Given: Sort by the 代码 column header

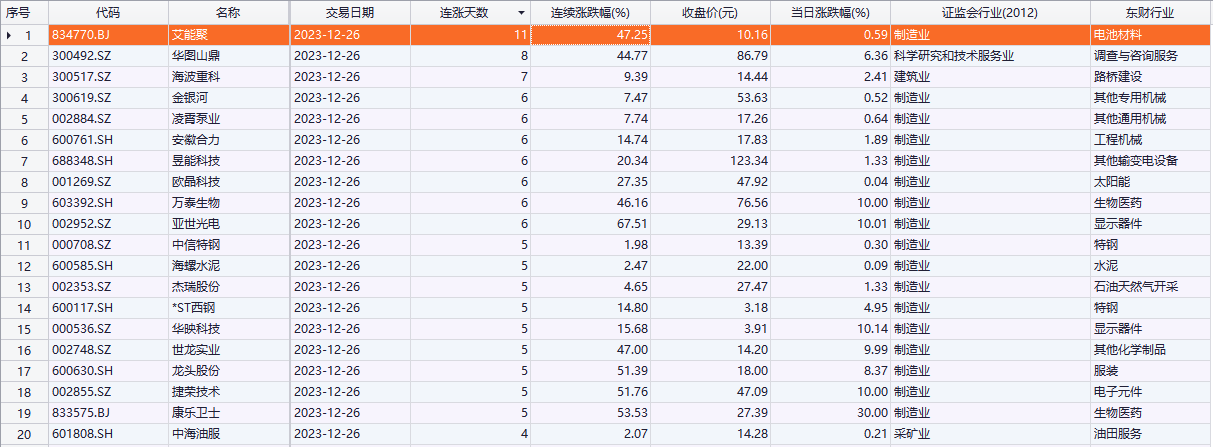Looking at the screenshot, I should (107, 12).
